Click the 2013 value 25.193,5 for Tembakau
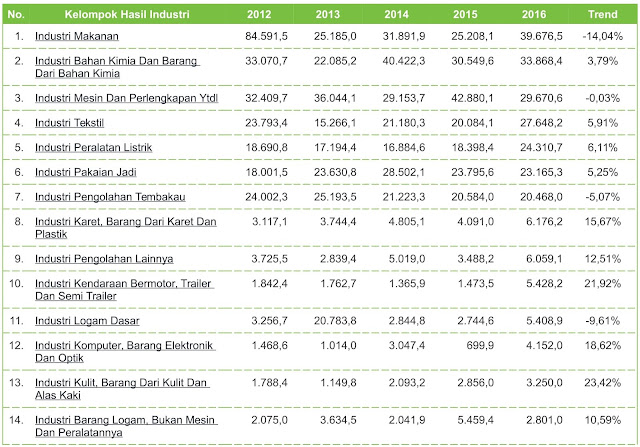Viewport: 640px width, 447px height. click(335, 197)
